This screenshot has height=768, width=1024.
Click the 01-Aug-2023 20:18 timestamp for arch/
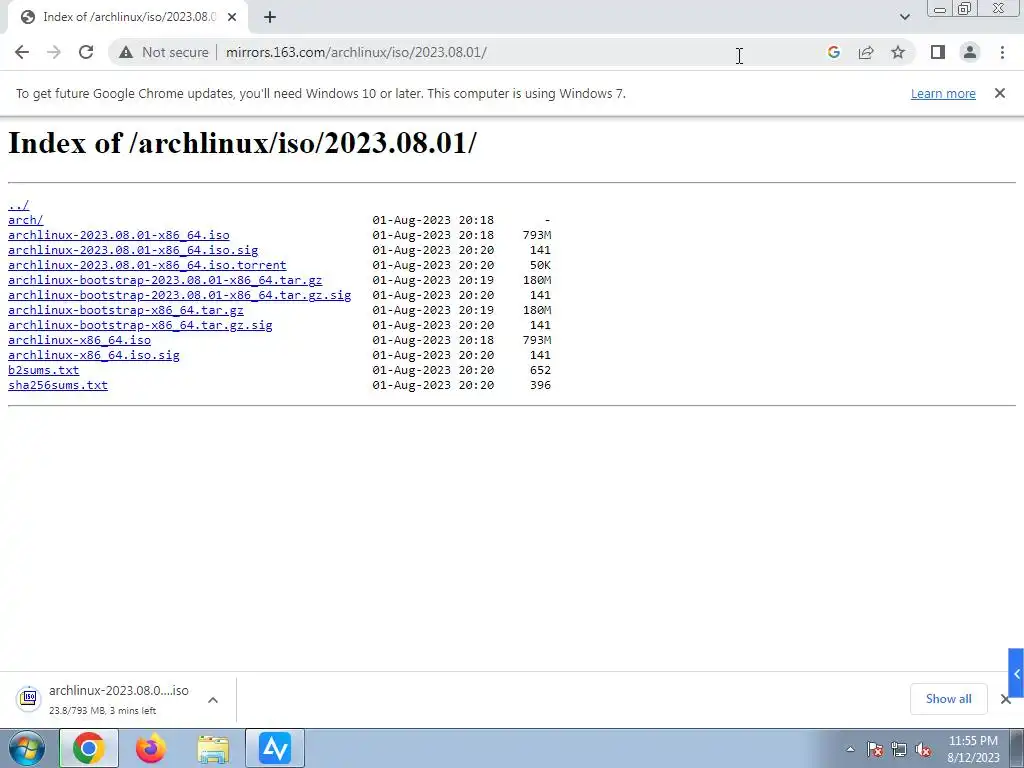click(x=433, y=220)
